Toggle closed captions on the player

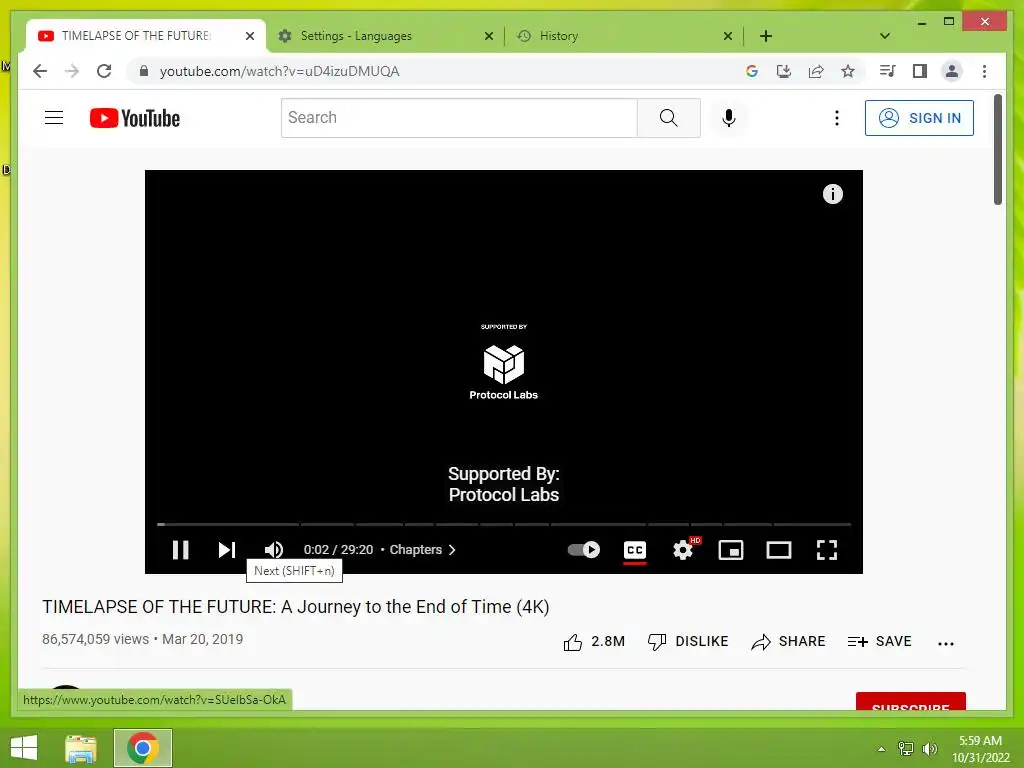click(x=635, y=550)
